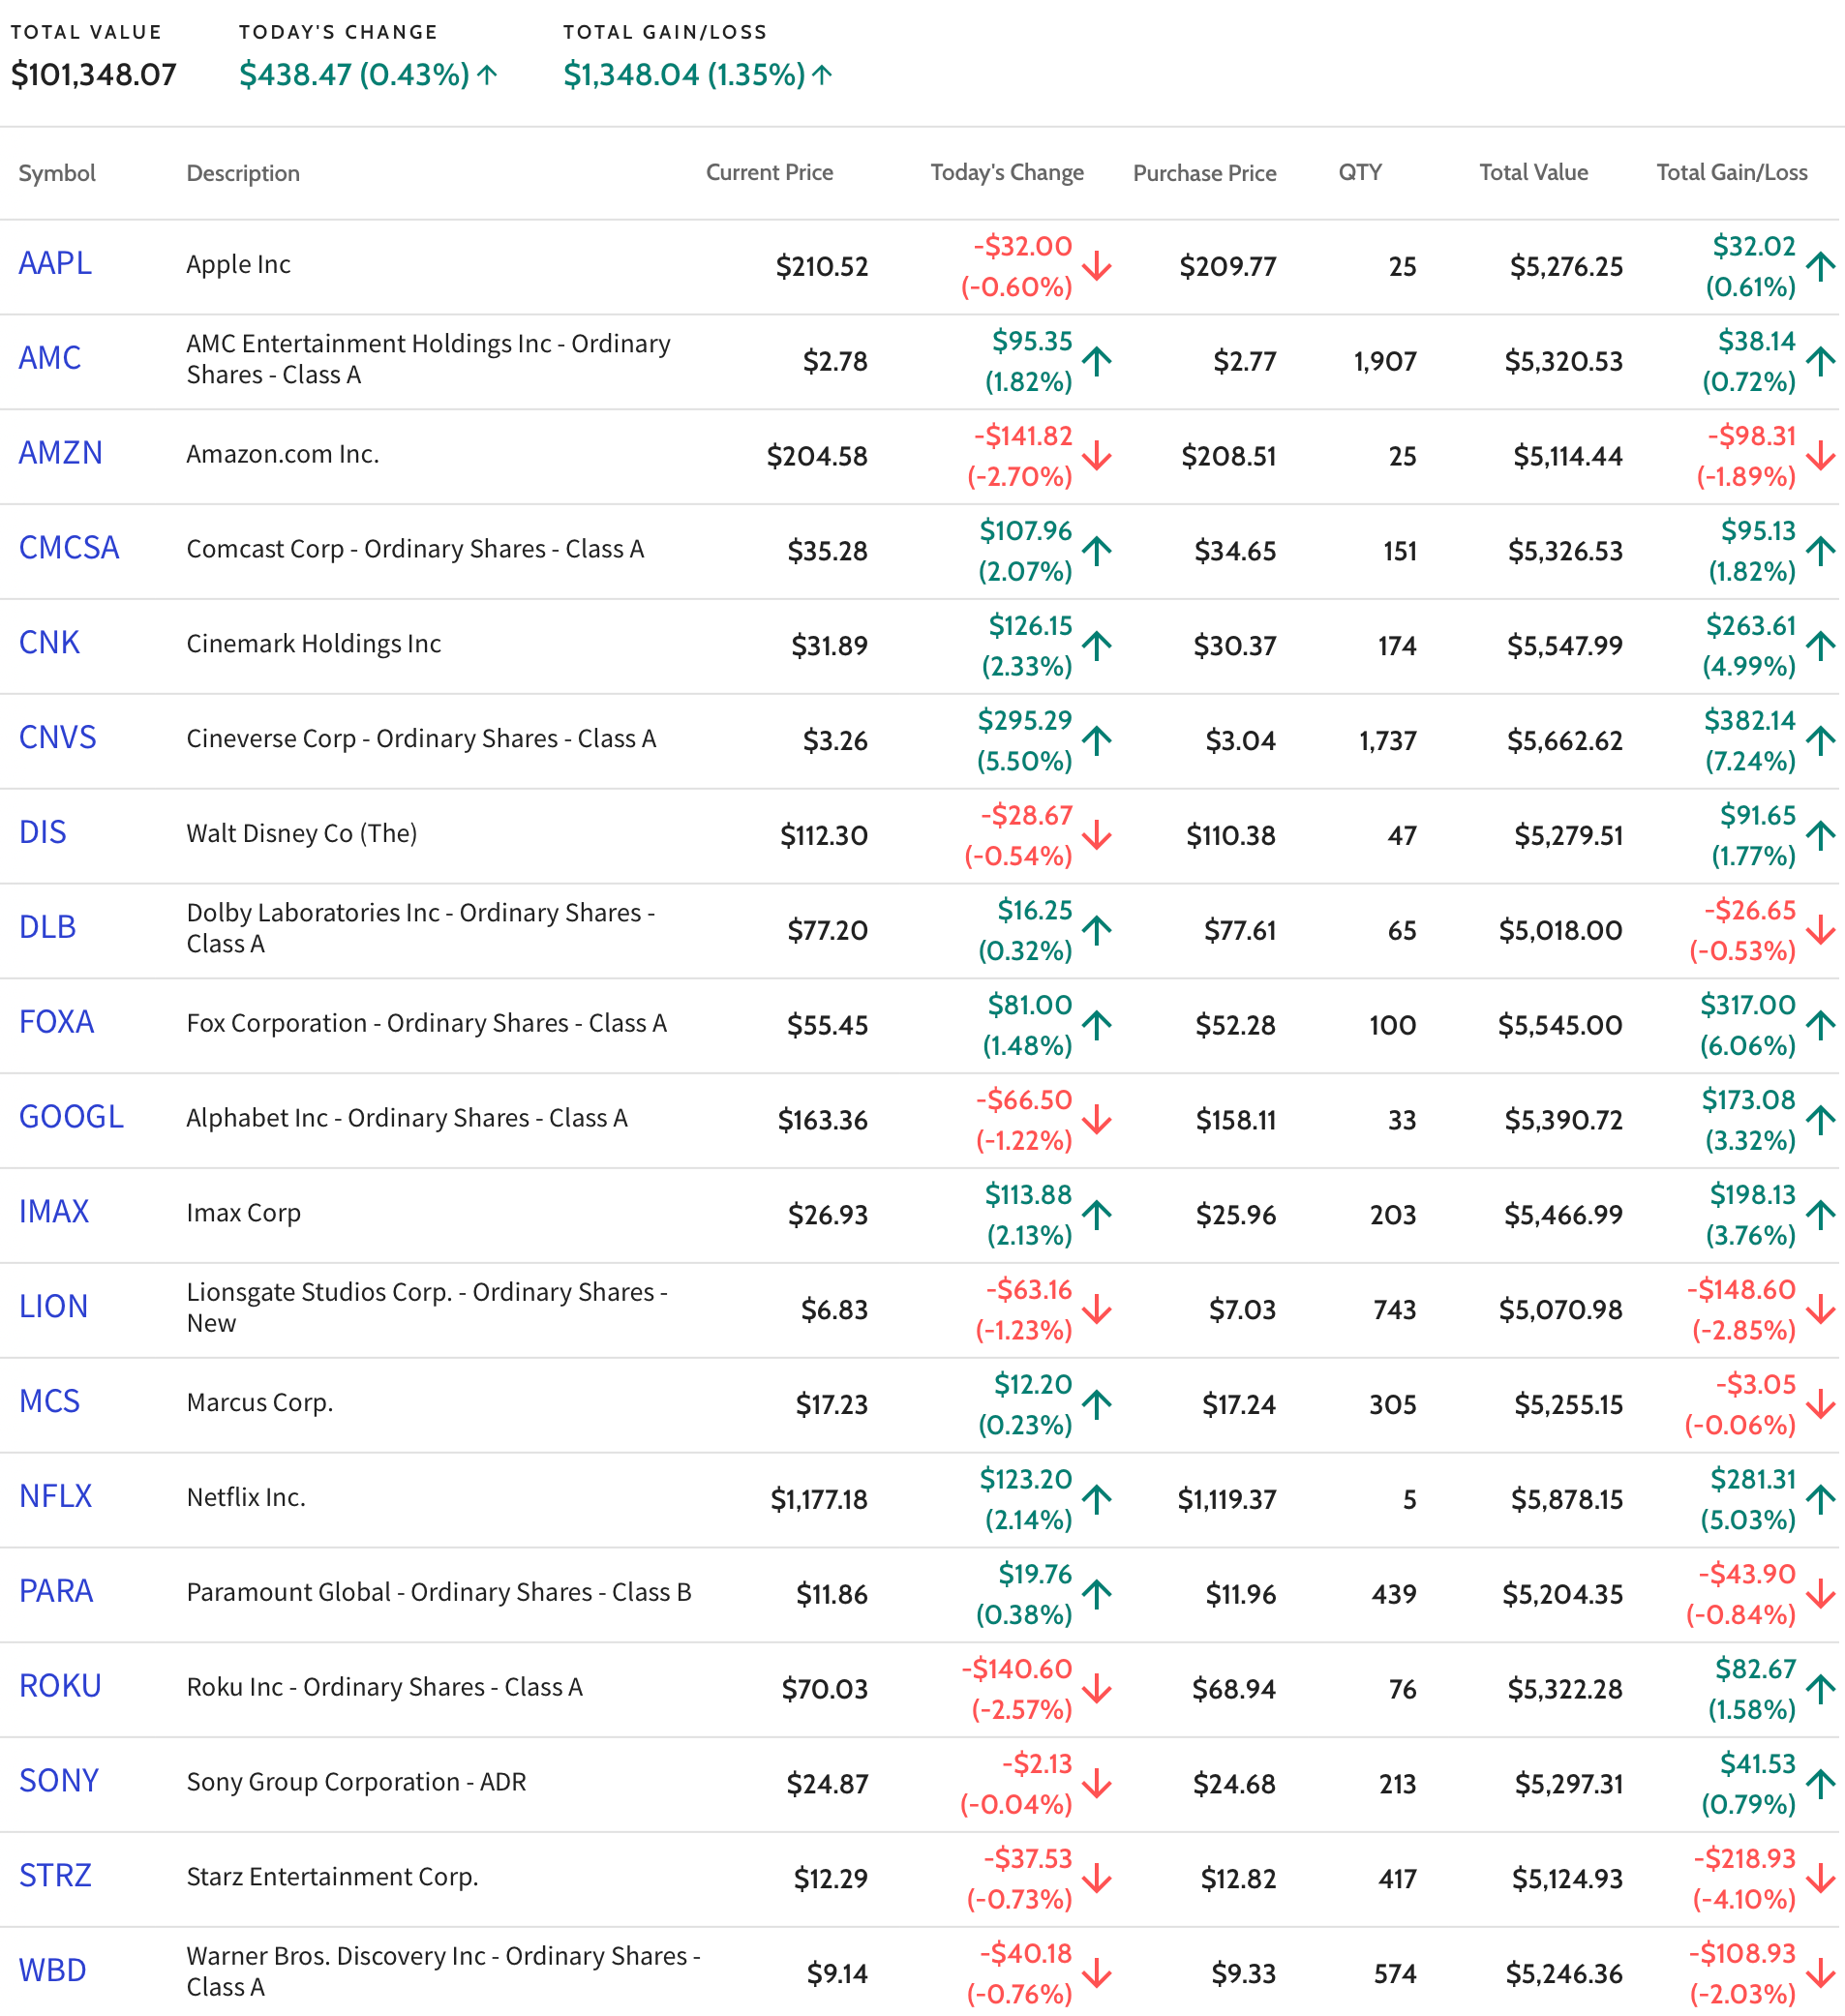Select the 1,907 quantity cell
Viewport: 1845px width, 2016px height.
[x=1385, y=362]
